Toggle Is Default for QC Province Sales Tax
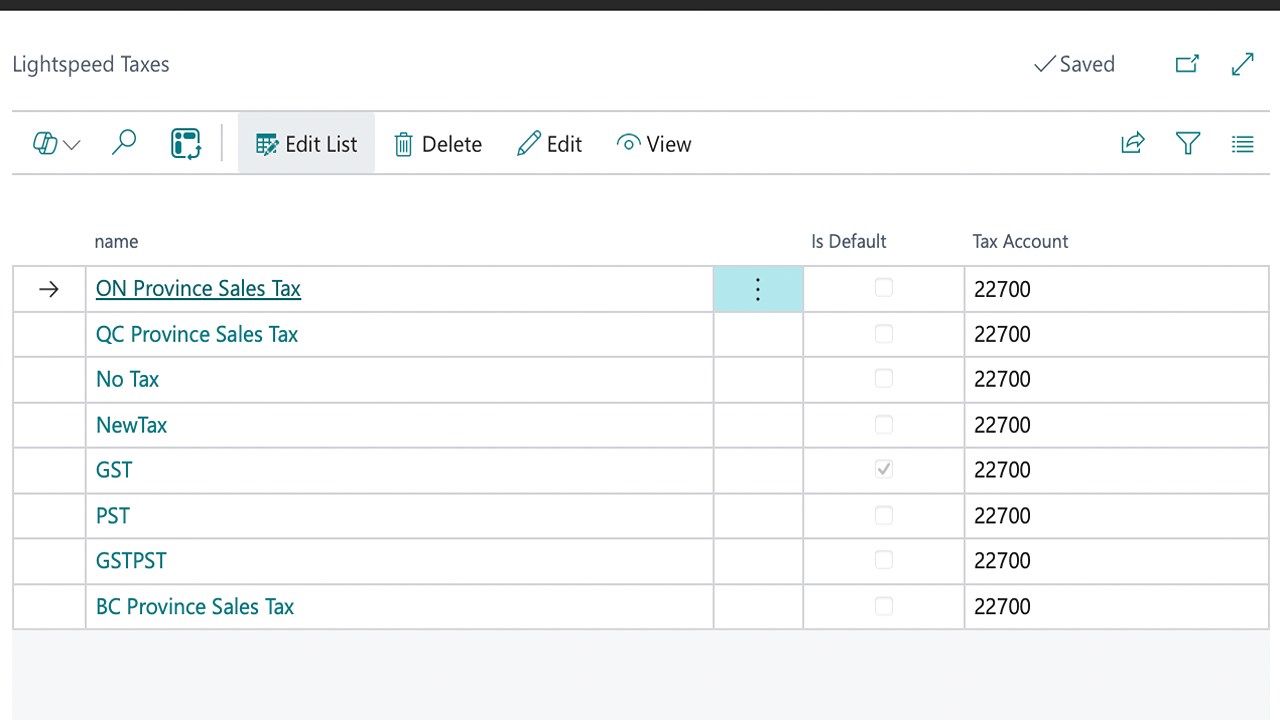 (883, 334)
